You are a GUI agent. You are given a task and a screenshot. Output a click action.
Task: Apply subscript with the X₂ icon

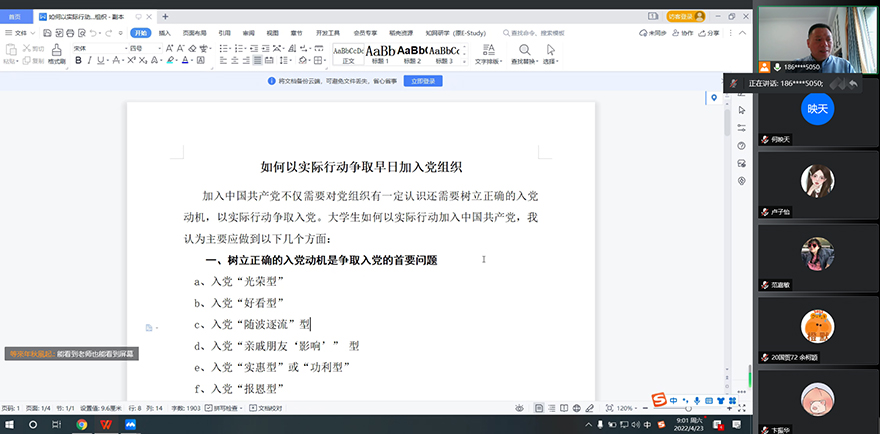coord(143,61)
